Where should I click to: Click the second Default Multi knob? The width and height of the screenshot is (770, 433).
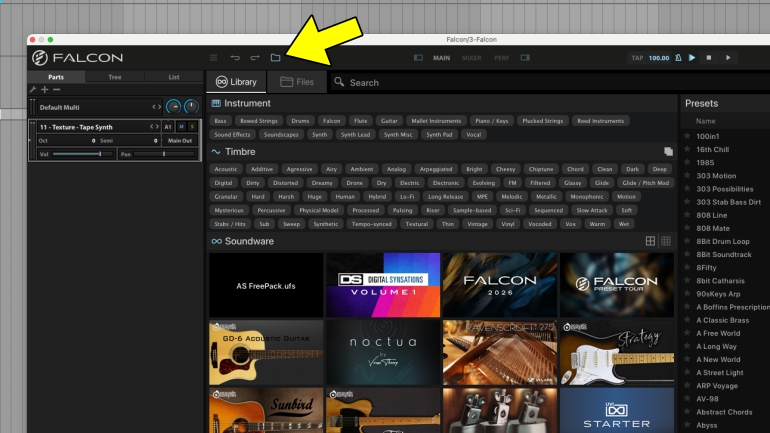pos(191,107)
